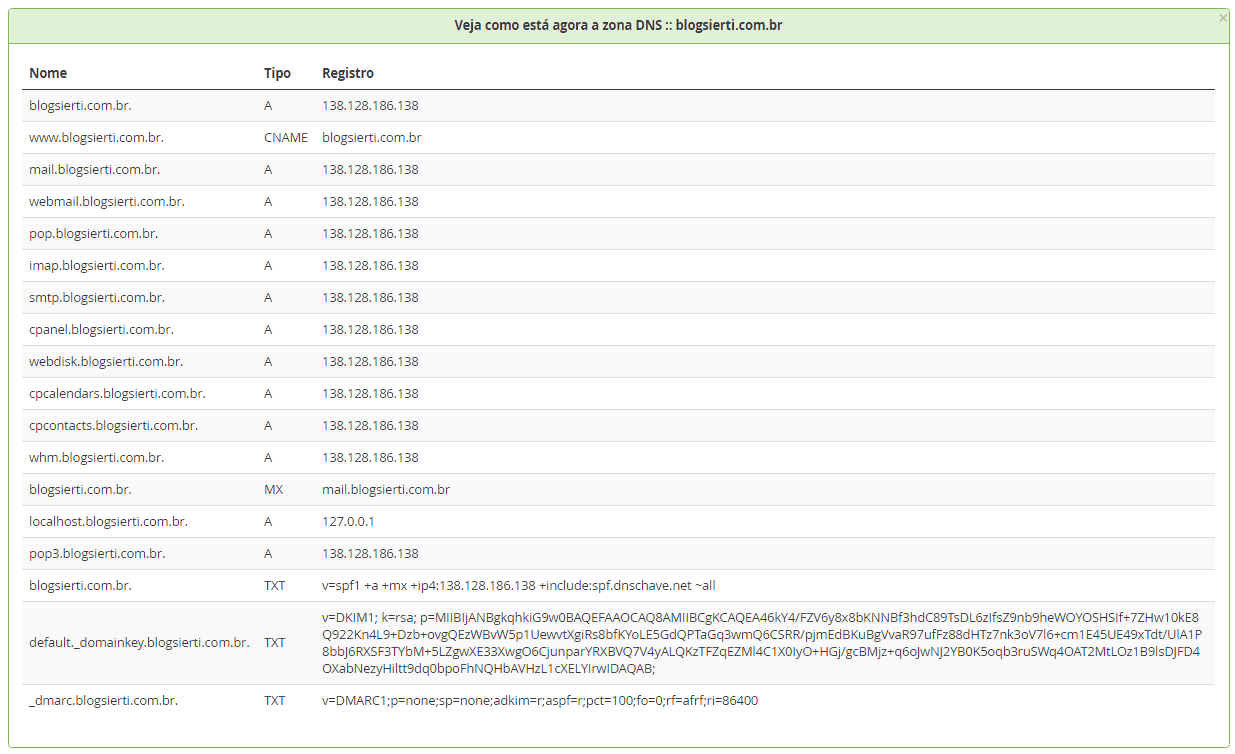The width and height of the screenshot is (1235, 754).
Task: Select the cpanel.blogsierti.com.br. entry
Action: (x=101, y=329)
